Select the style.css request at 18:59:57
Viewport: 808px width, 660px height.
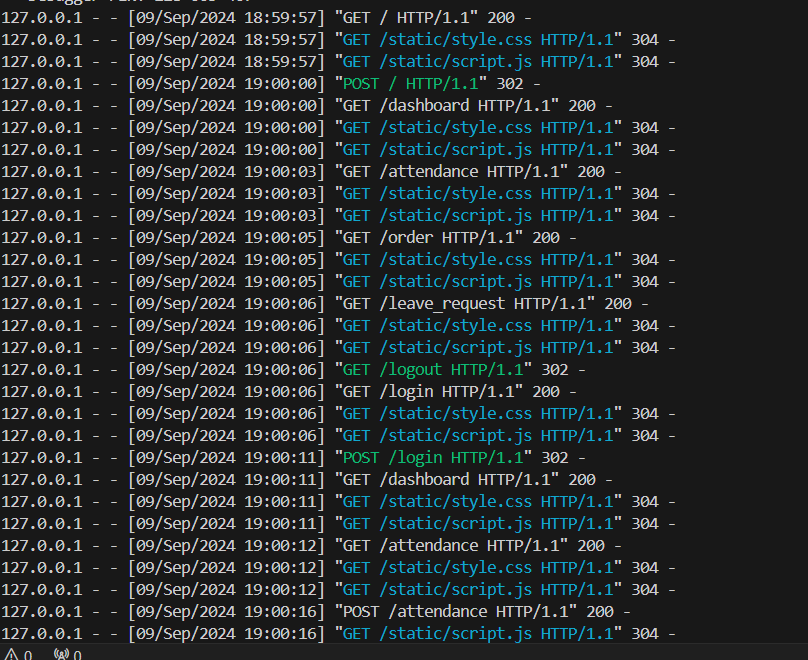[x=339, y=40]
